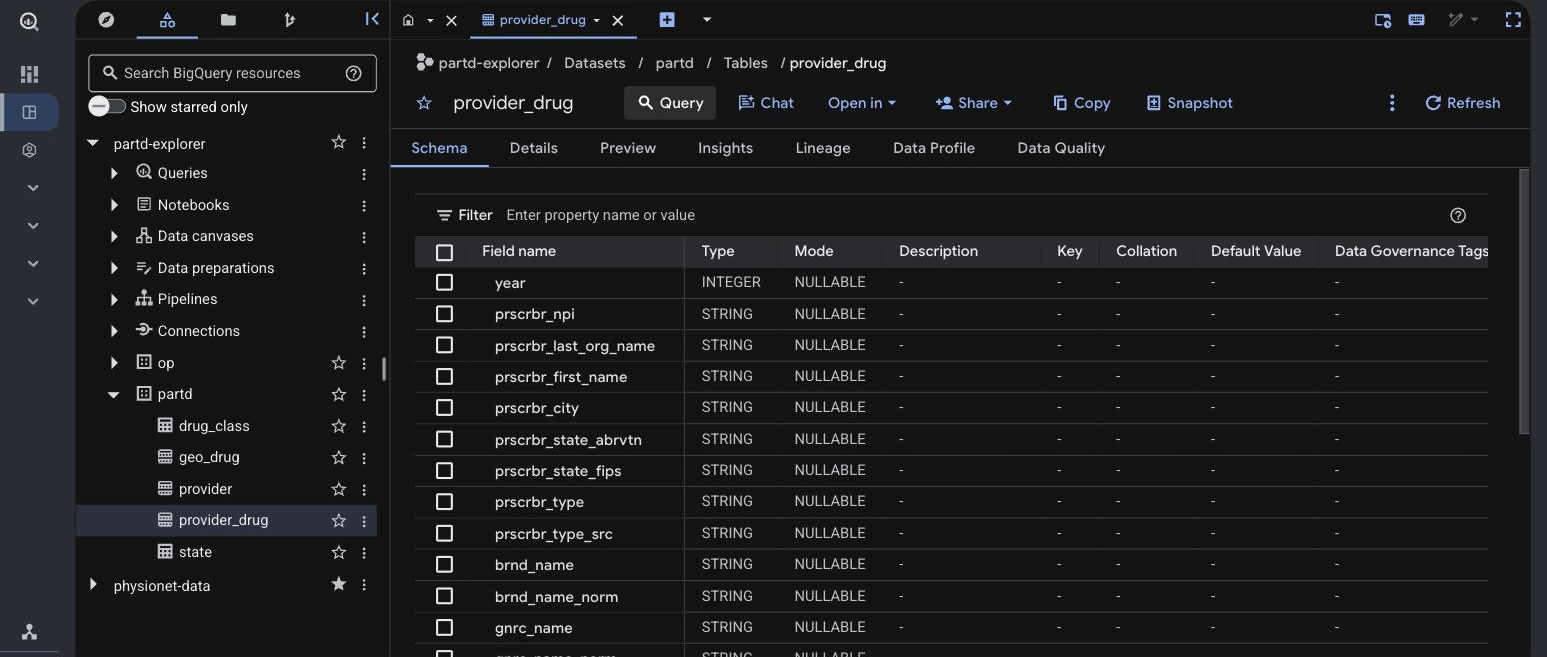Viewport: 1547px width, 657px height.
Task: Star the drug_class table
Action: coord(339,426)
